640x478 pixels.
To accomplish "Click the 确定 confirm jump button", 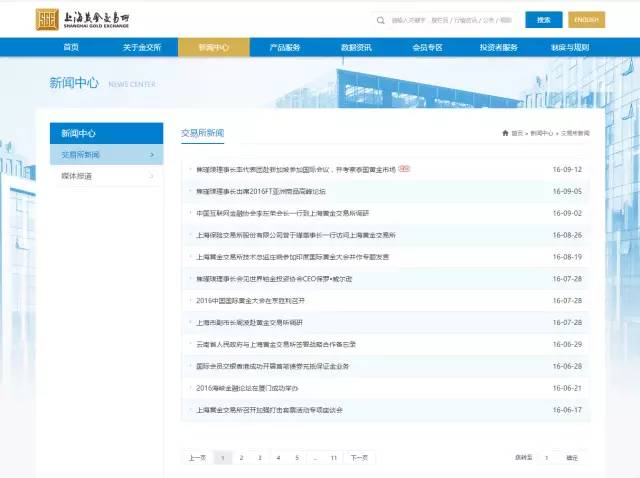I will [572, 458].
